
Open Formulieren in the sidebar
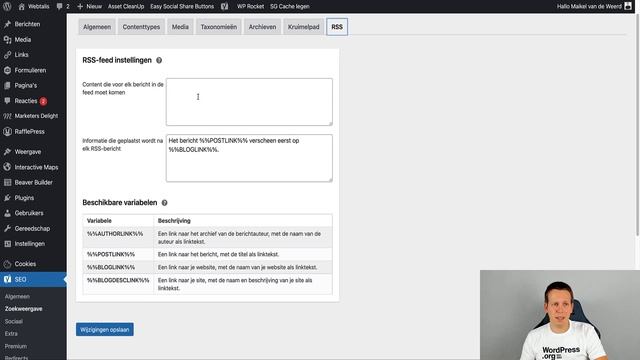point(30,70)
